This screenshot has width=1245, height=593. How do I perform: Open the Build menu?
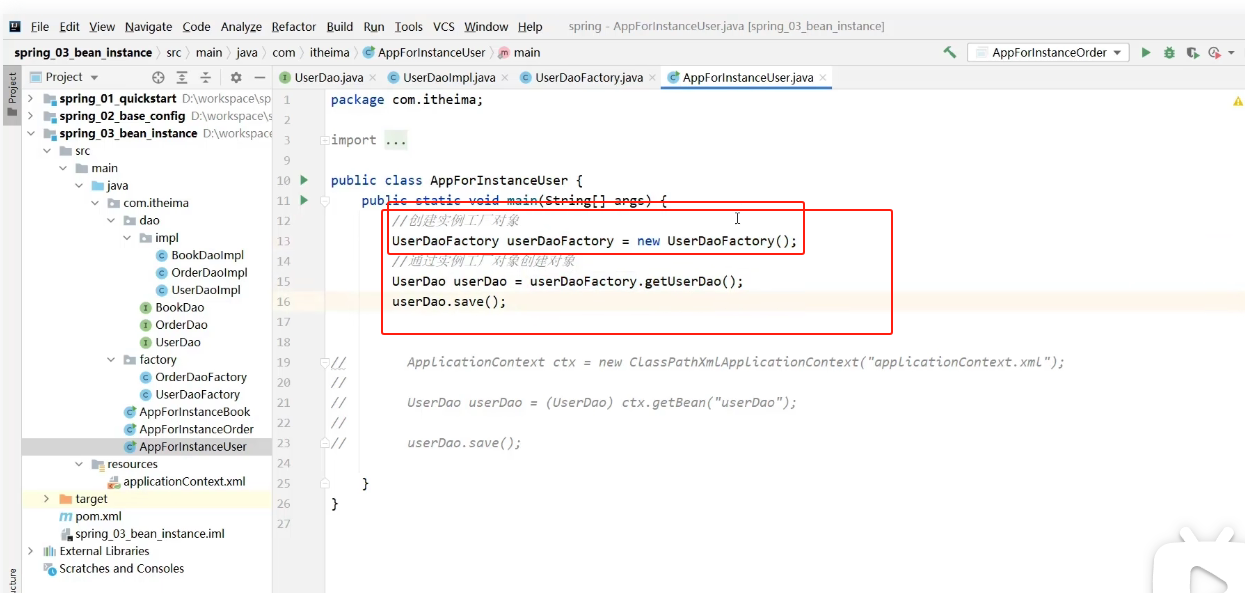340,27
